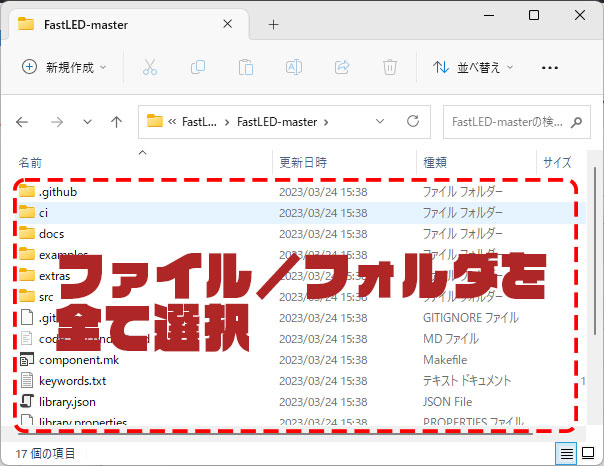Open the three-dots more options menu
The height and width of the screenshot is (466, 604).
point(550,68)
